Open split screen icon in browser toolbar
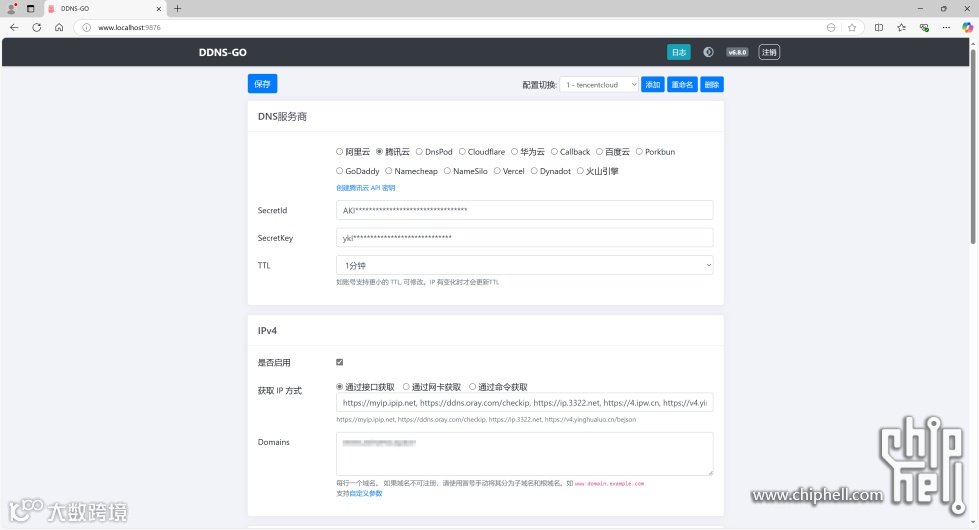979x530 pixels. pos(879,27)
